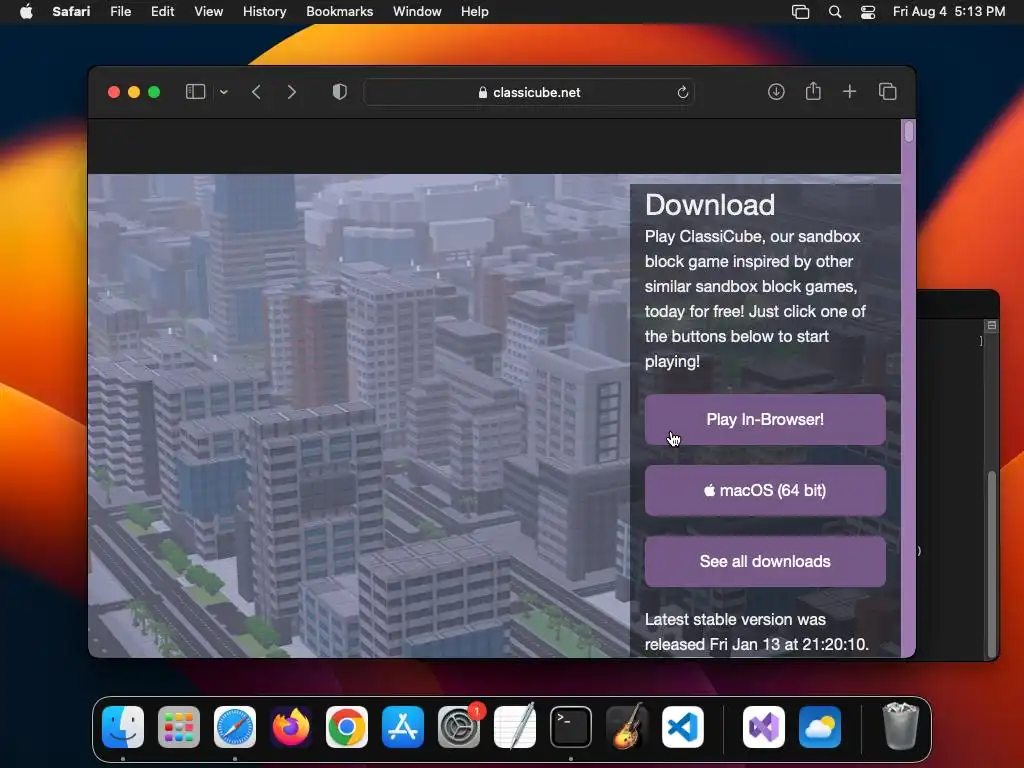Go back to the previous page

click(257, 92)
